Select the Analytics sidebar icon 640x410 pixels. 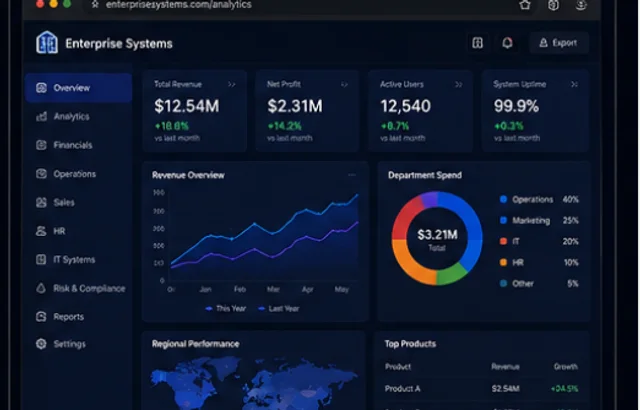click(x=42, y=117)
